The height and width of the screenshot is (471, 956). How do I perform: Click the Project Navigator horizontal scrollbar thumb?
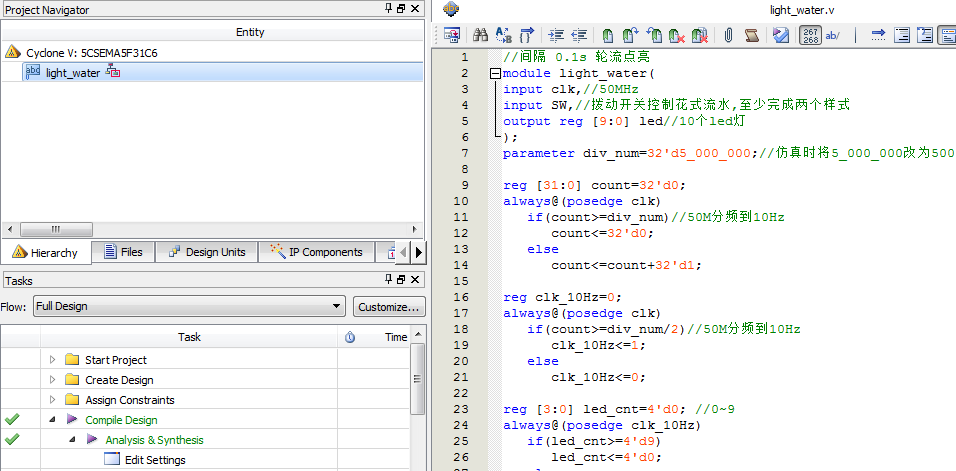pyautogui.click(x=56, y=229)
